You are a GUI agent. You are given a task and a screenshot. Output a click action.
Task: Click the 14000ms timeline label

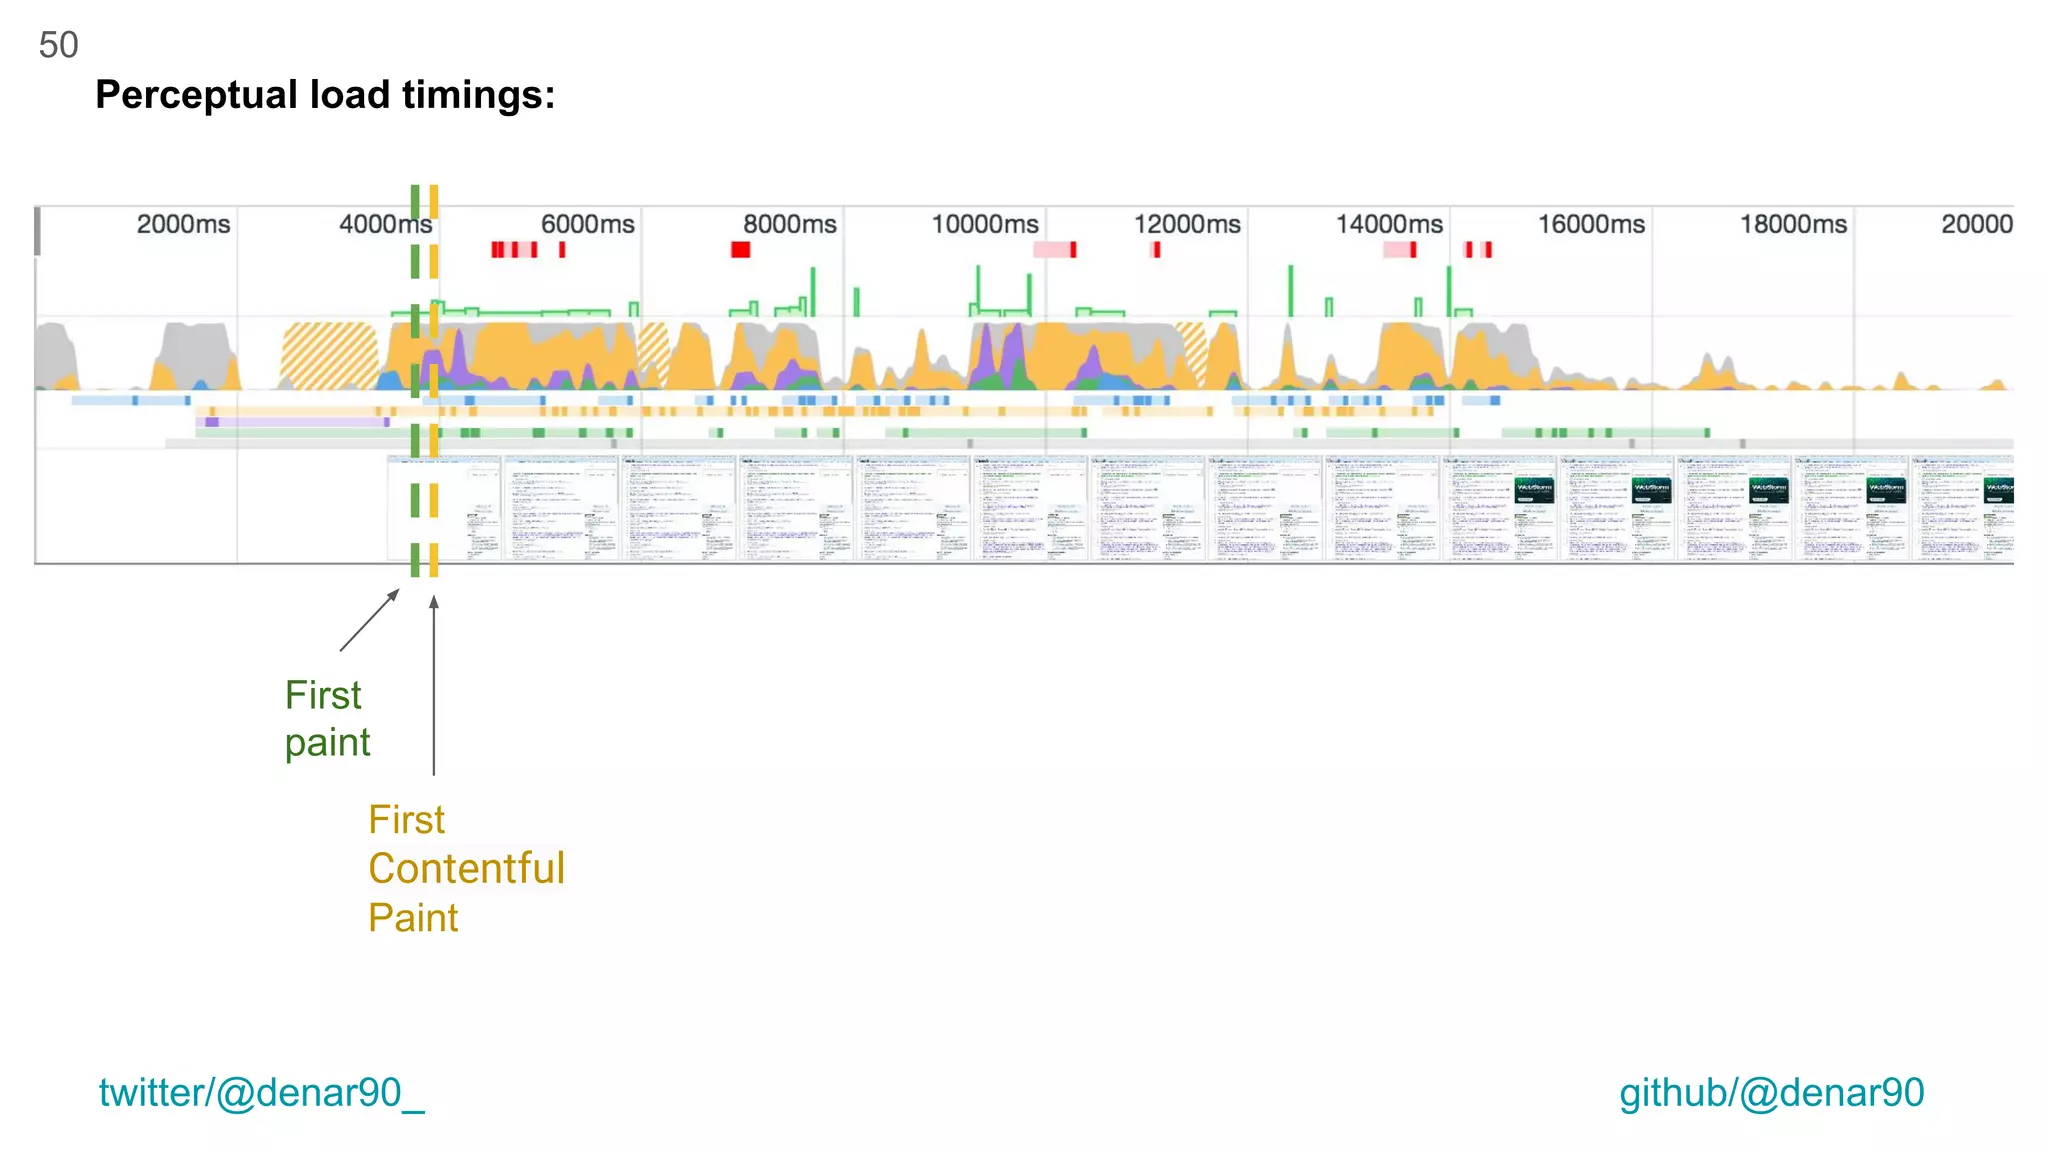[x=1389, y=224]
